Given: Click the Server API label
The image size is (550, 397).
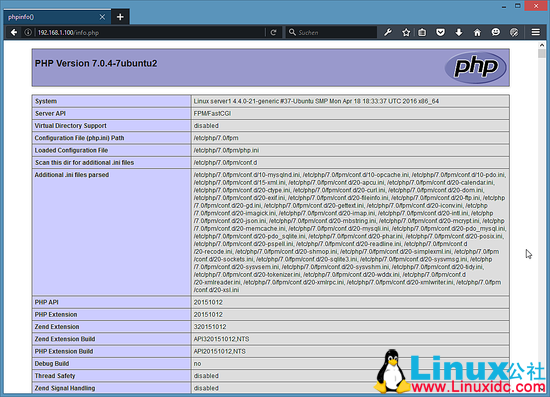Looking at the screenshot, I should pyautogui.click(x=50, y=114).
